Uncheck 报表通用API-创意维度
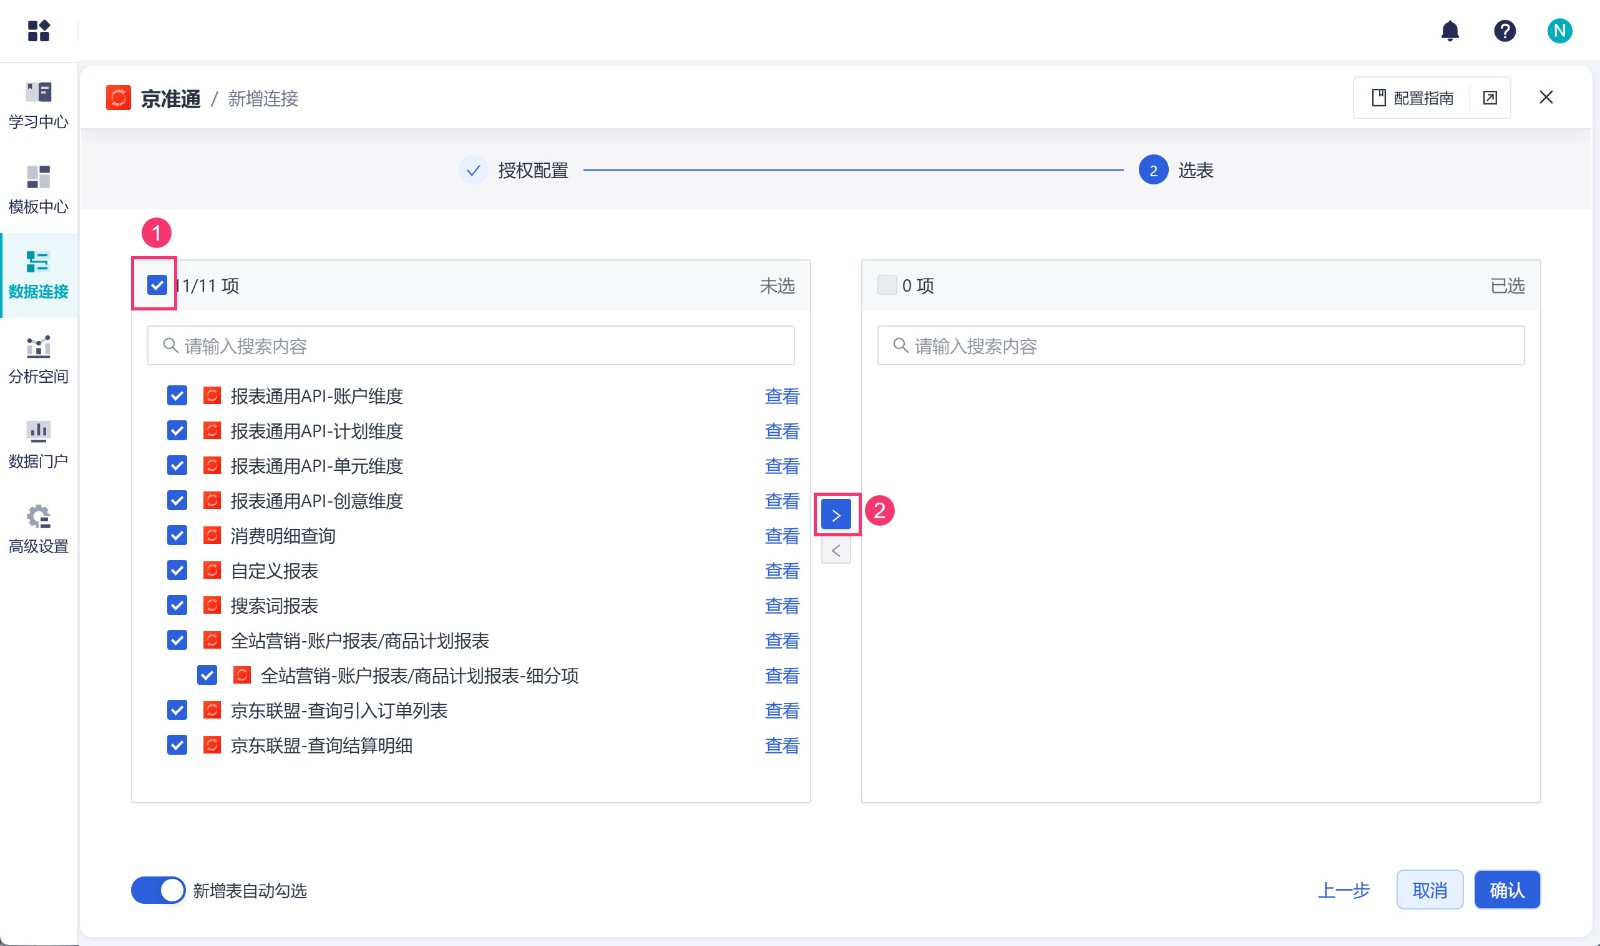Screen dimensions: 1600x946 point(177,500)
